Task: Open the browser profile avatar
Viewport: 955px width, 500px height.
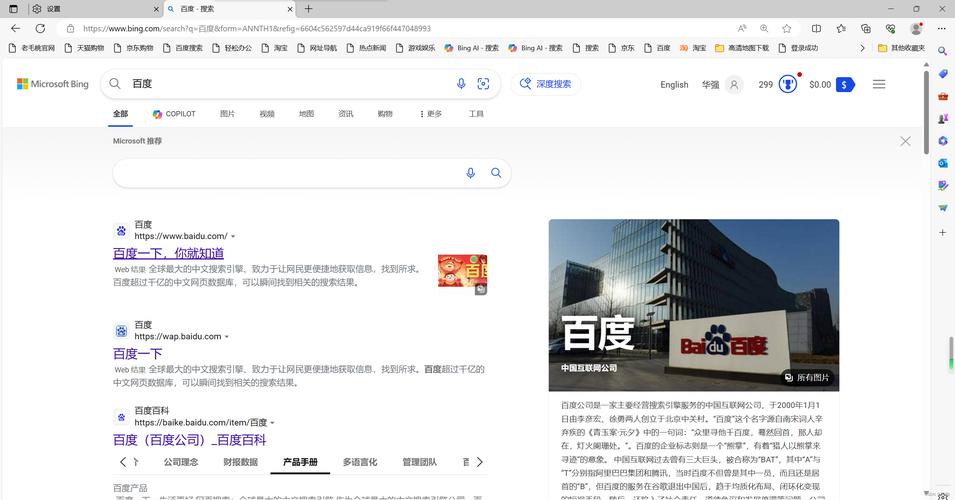Action: (x=915, y=29)
